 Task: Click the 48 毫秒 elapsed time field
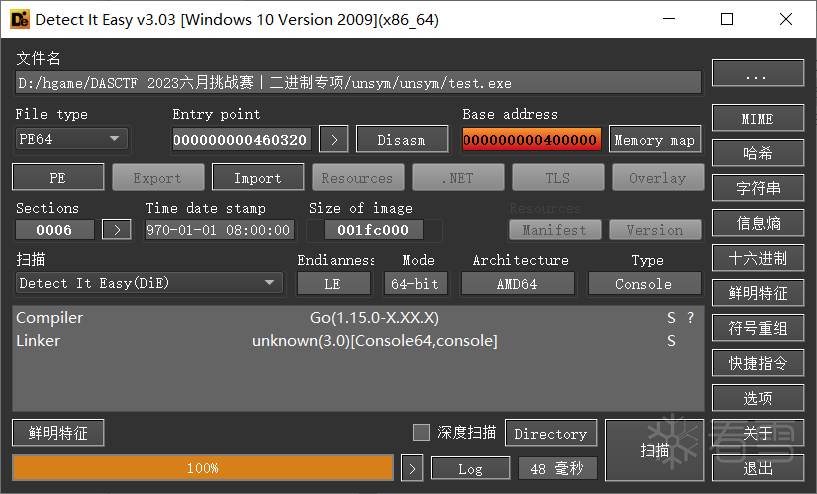point(557,468)
